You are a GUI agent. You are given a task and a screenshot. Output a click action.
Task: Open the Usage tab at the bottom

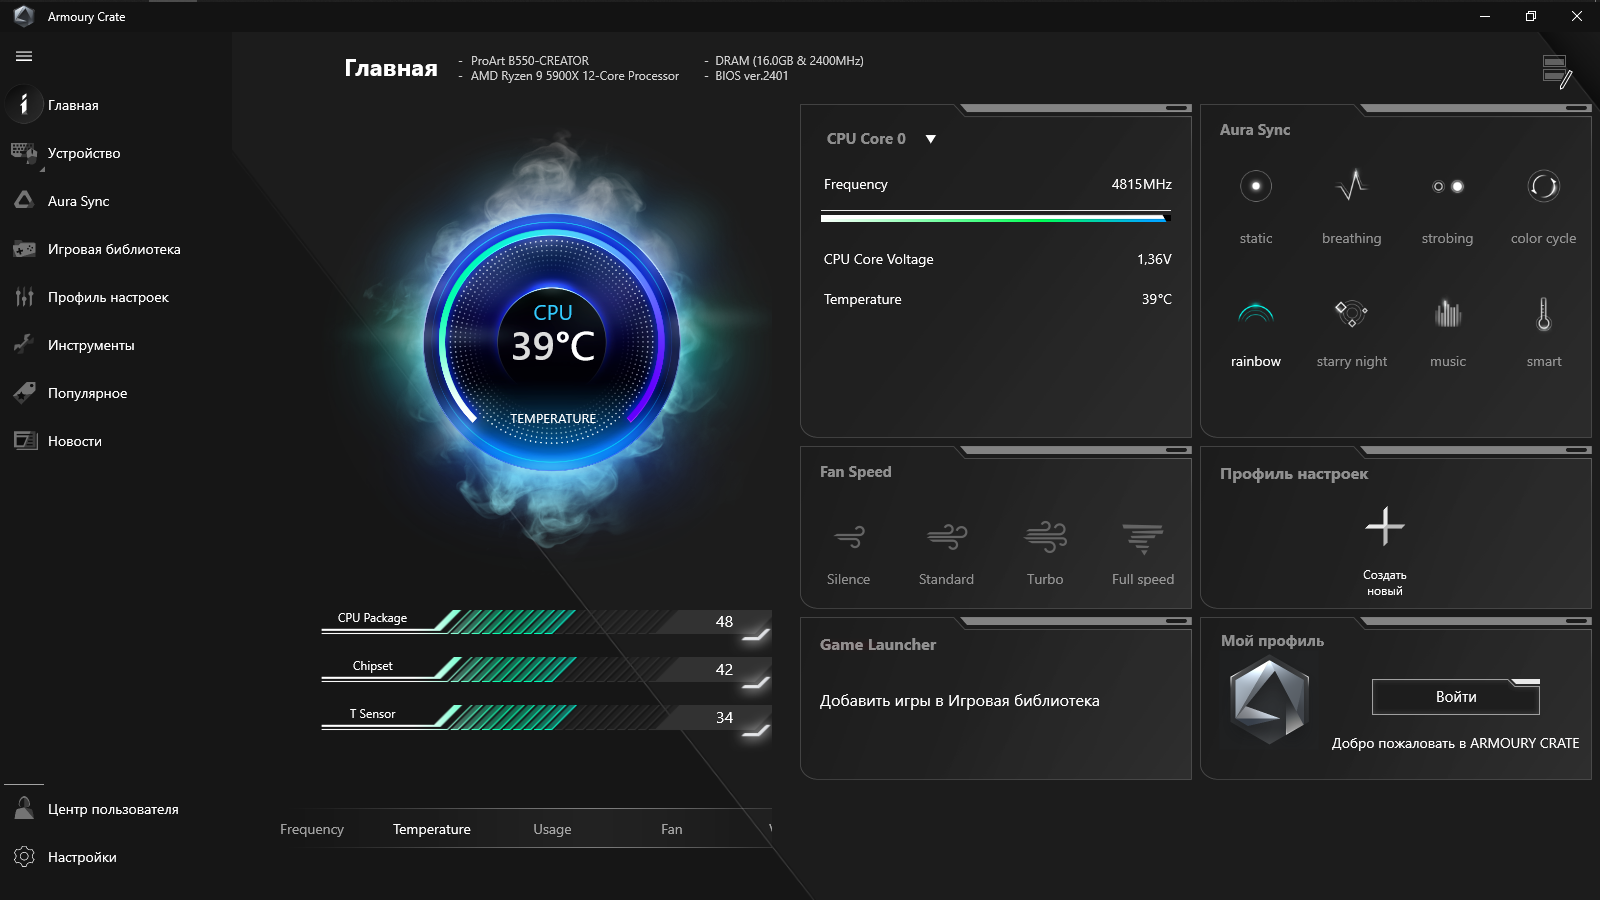pos(552,829)
